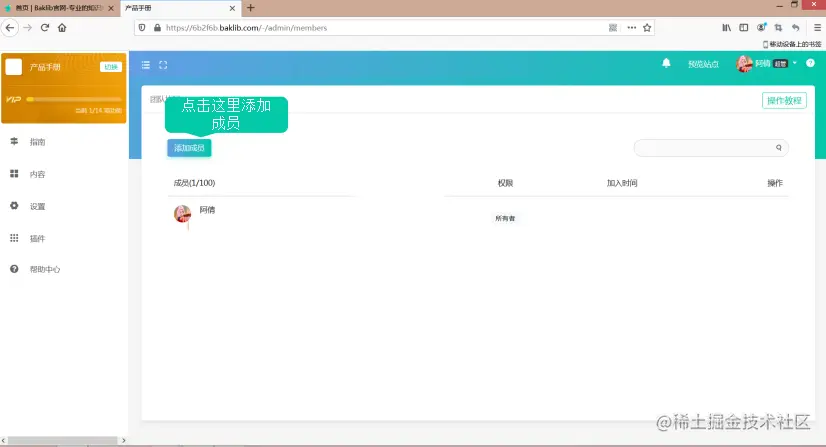Open tracking protection shield icon
Image resolution: width=826 pixels, height=447 pixels.
click(x=142, y=27)
